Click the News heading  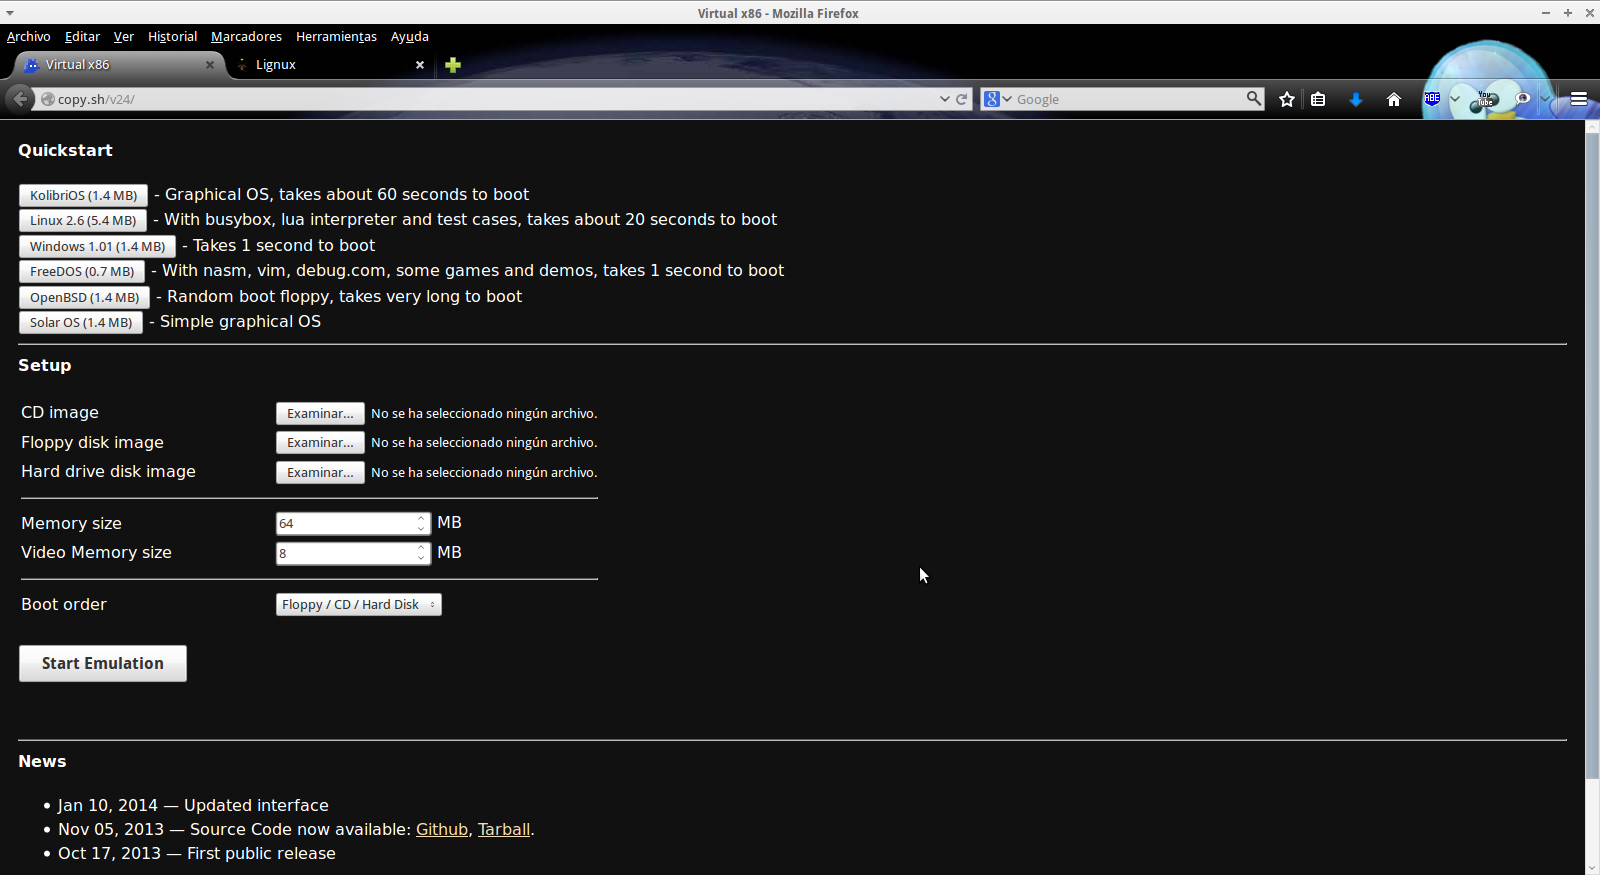42,761
